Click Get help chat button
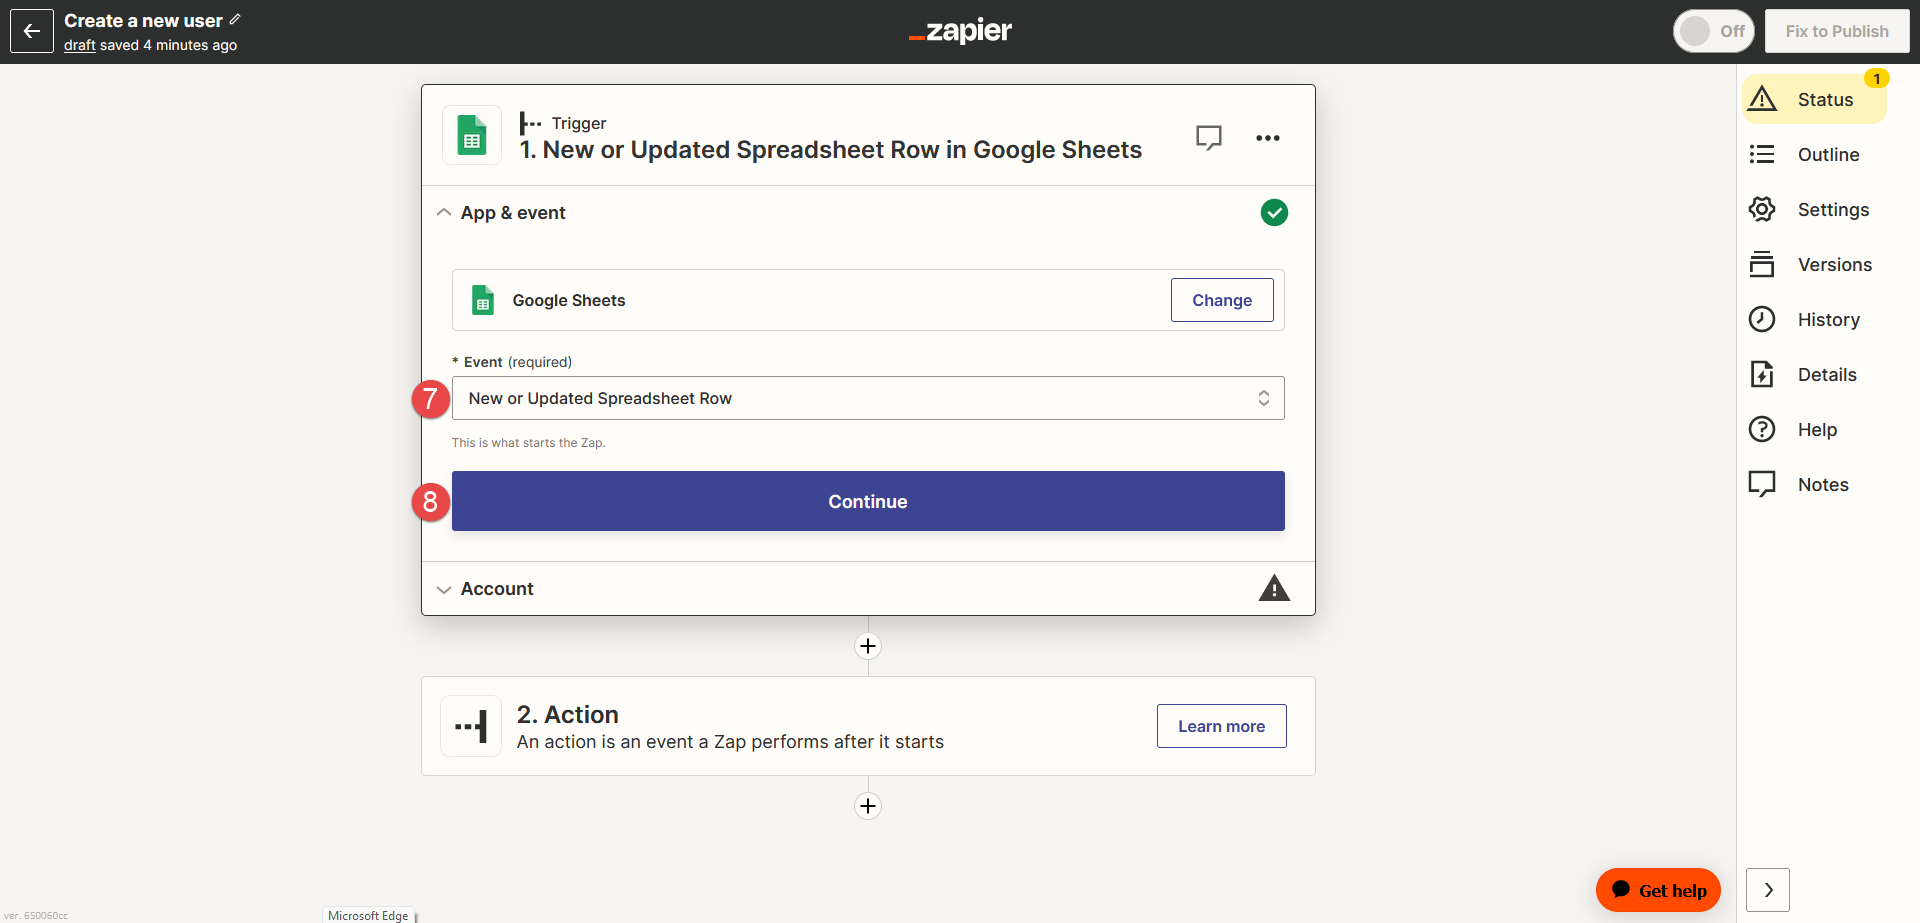Viewport: 1920px width, 923px height. click(x=1658, y=890)
